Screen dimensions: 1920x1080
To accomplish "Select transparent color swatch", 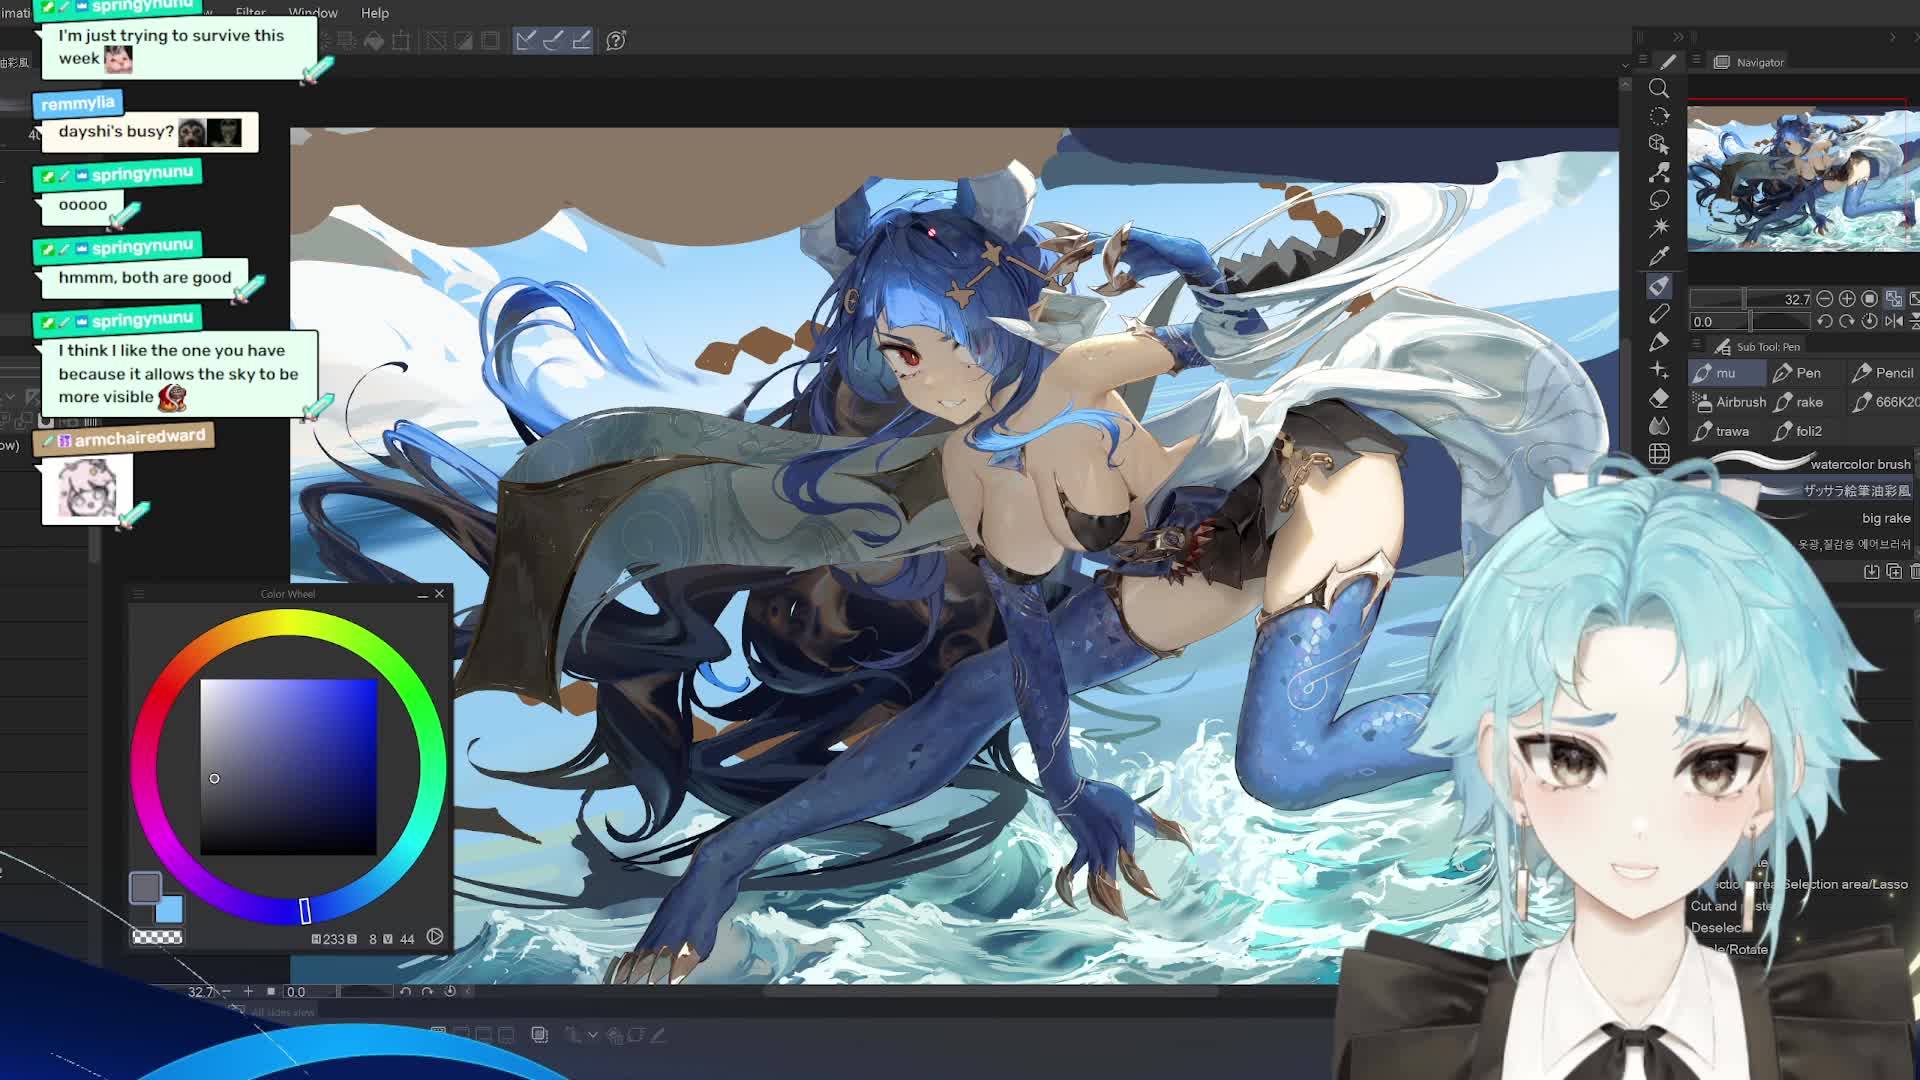I will [157, 937].
